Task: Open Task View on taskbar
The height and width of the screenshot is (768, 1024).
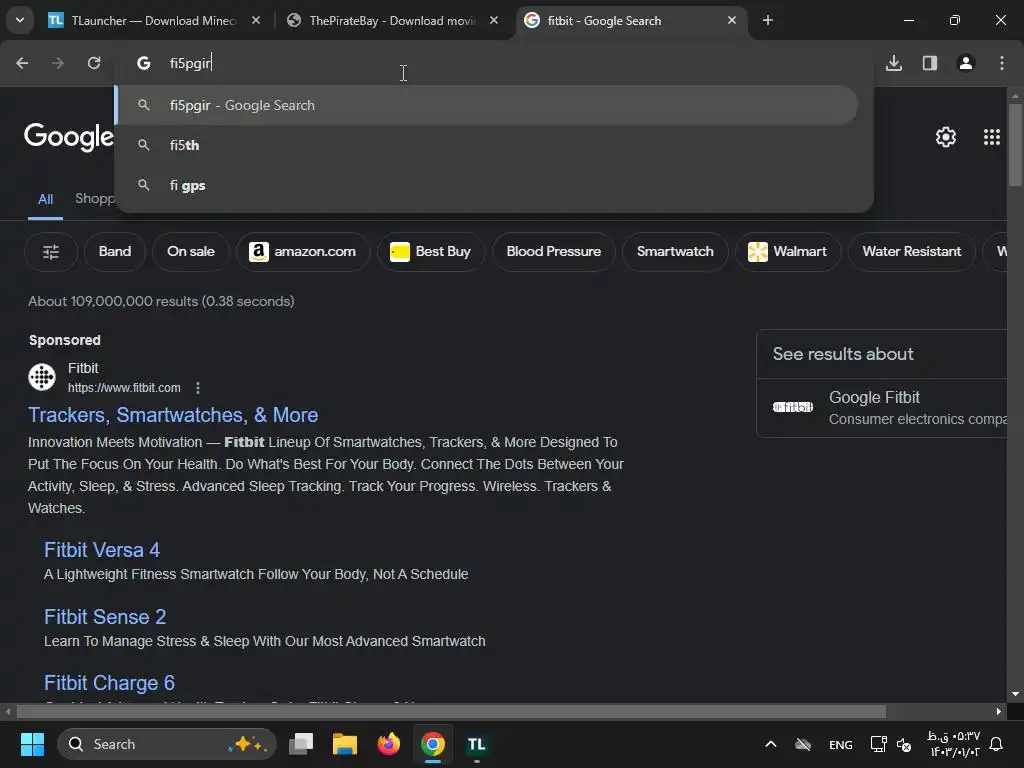Action: tap(301, 744)
